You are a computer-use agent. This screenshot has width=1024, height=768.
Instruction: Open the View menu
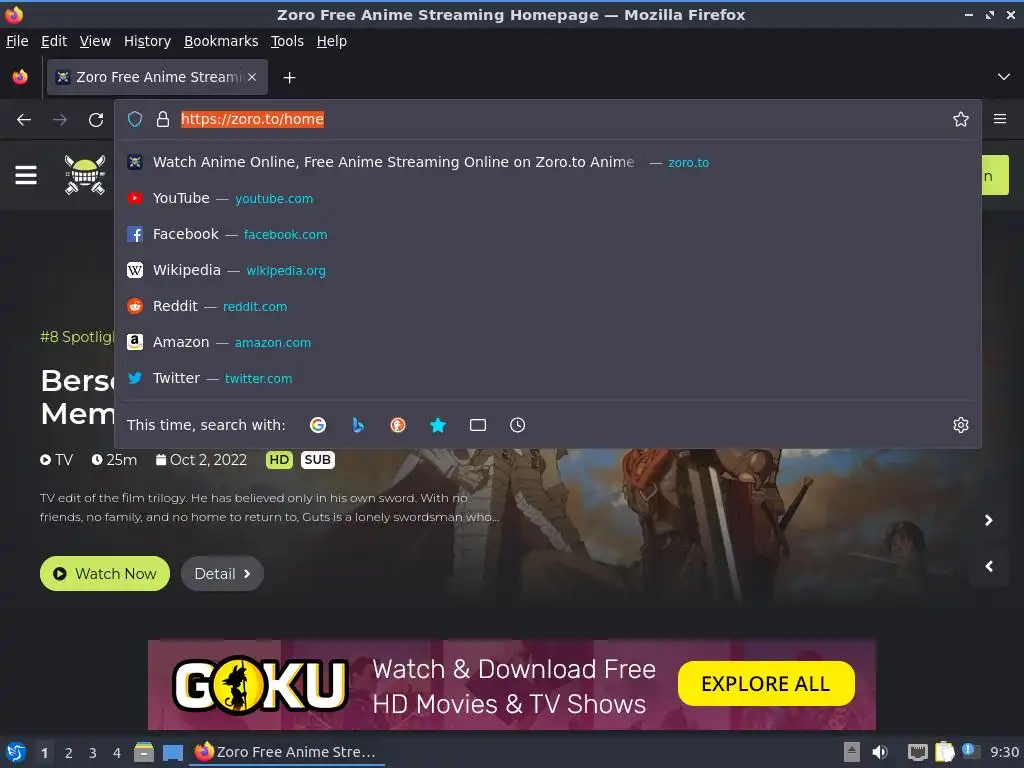point(95,41)
